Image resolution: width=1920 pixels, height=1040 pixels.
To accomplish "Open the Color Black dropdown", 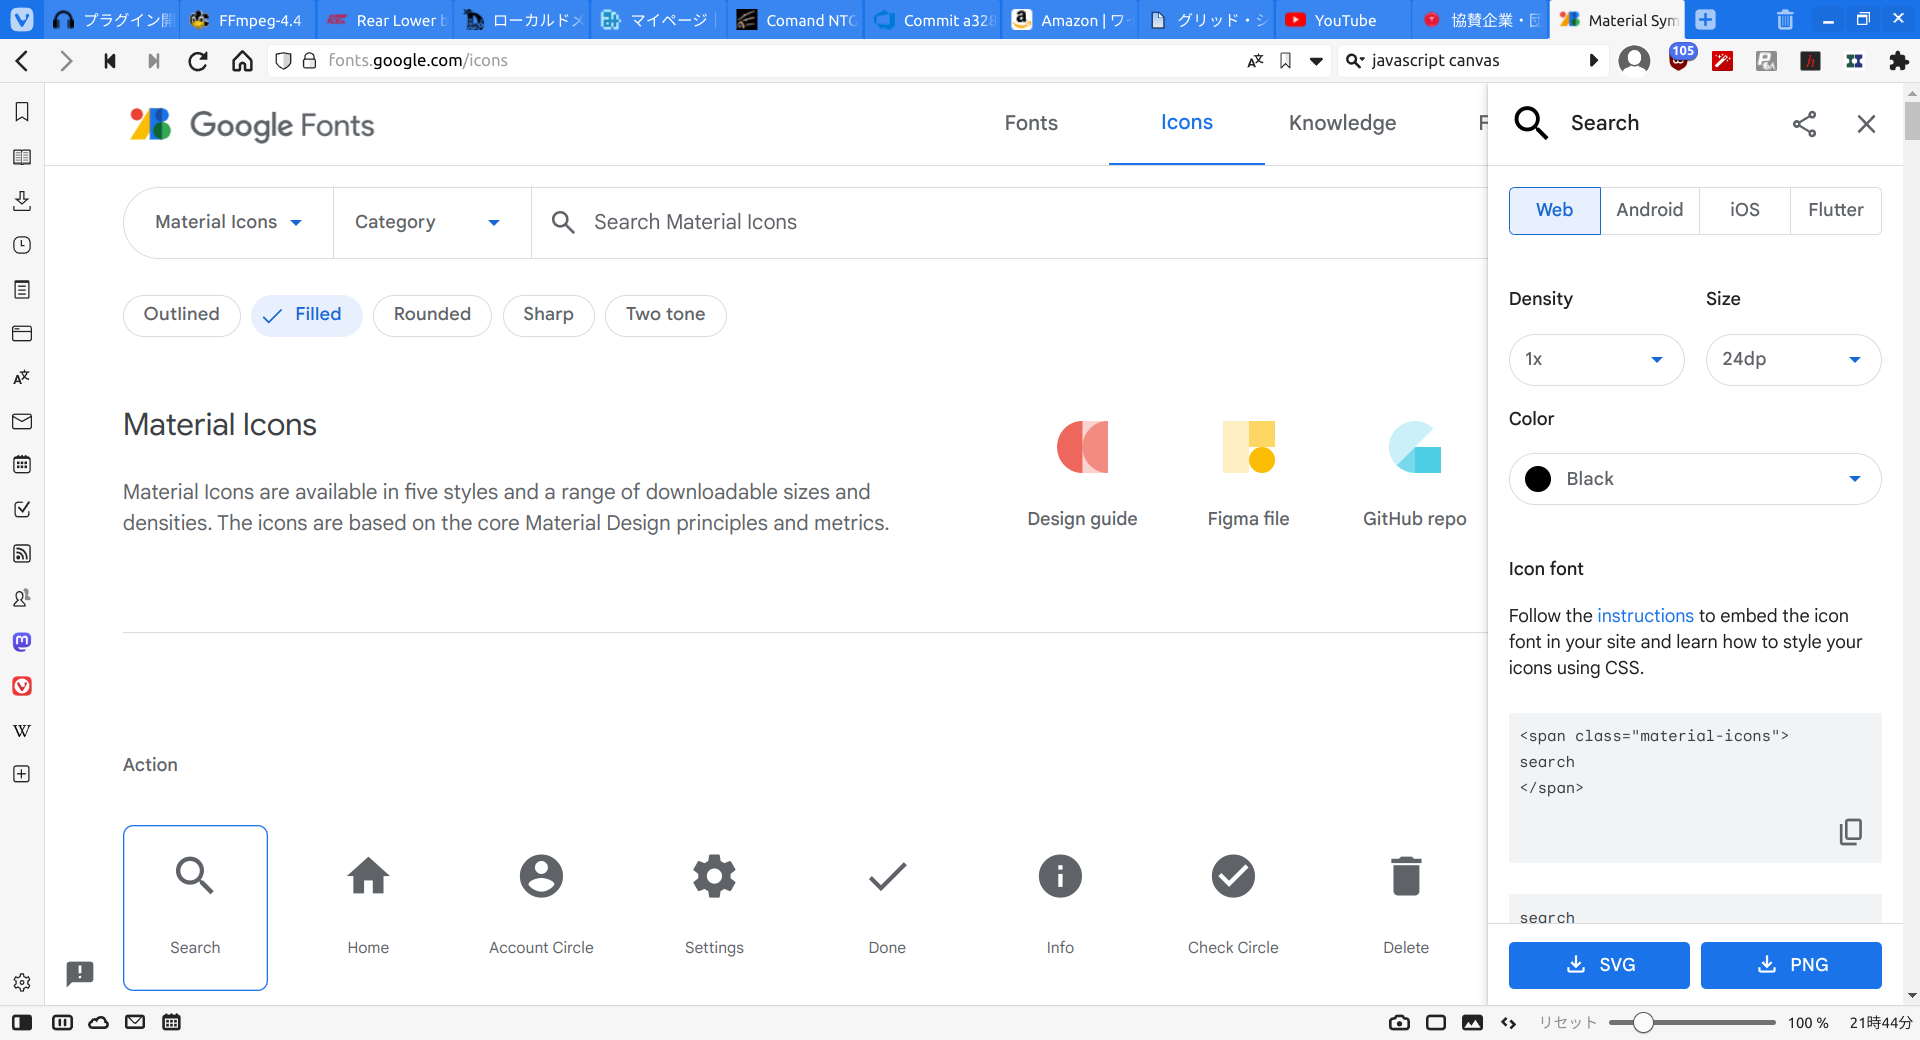I will point(1695,479).
